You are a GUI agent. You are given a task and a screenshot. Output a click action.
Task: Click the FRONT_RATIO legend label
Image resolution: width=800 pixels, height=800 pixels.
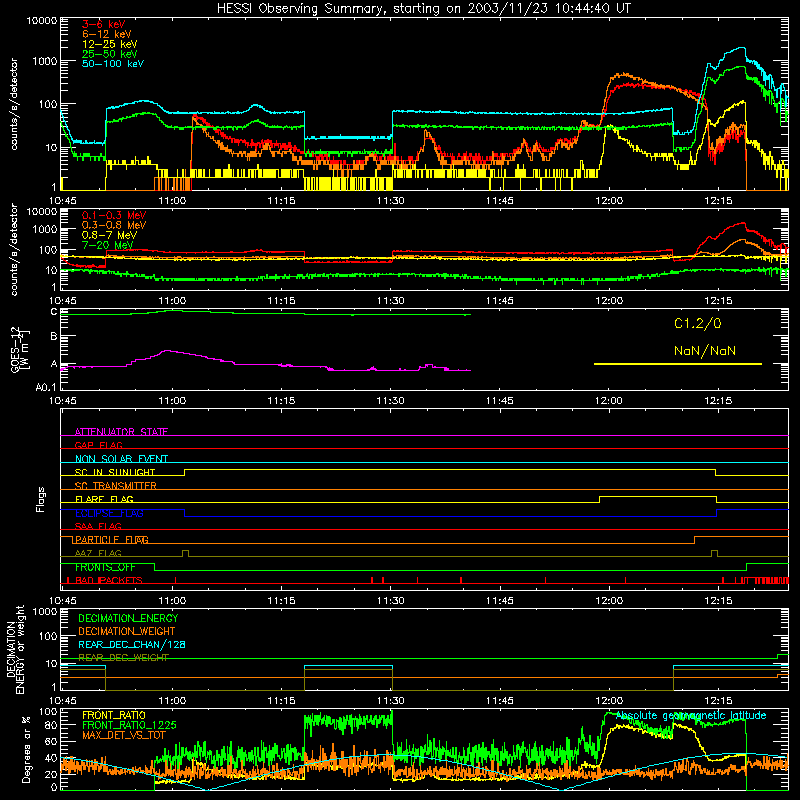pos(114,715)
